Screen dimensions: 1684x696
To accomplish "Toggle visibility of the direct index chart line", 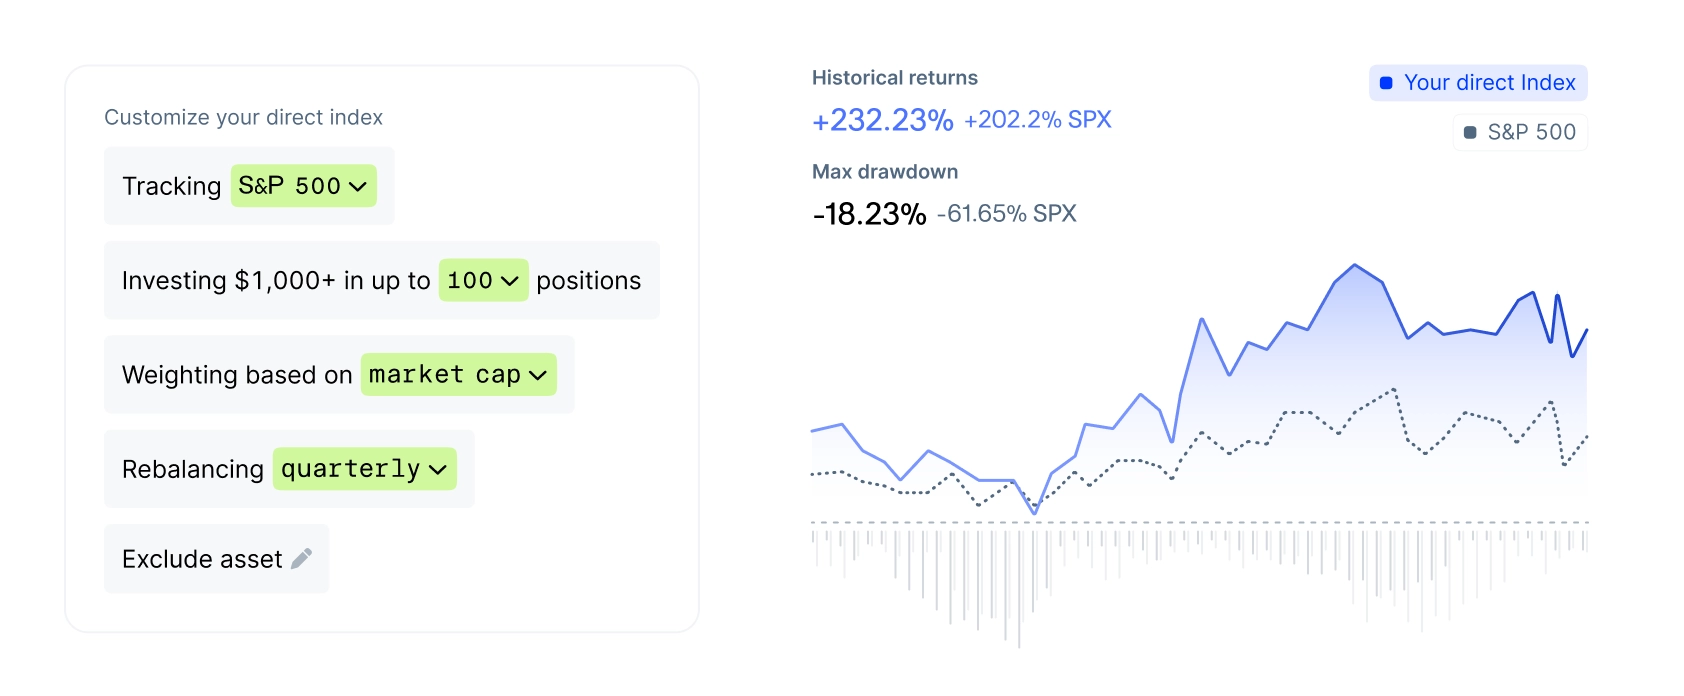I will point(1478,83).
